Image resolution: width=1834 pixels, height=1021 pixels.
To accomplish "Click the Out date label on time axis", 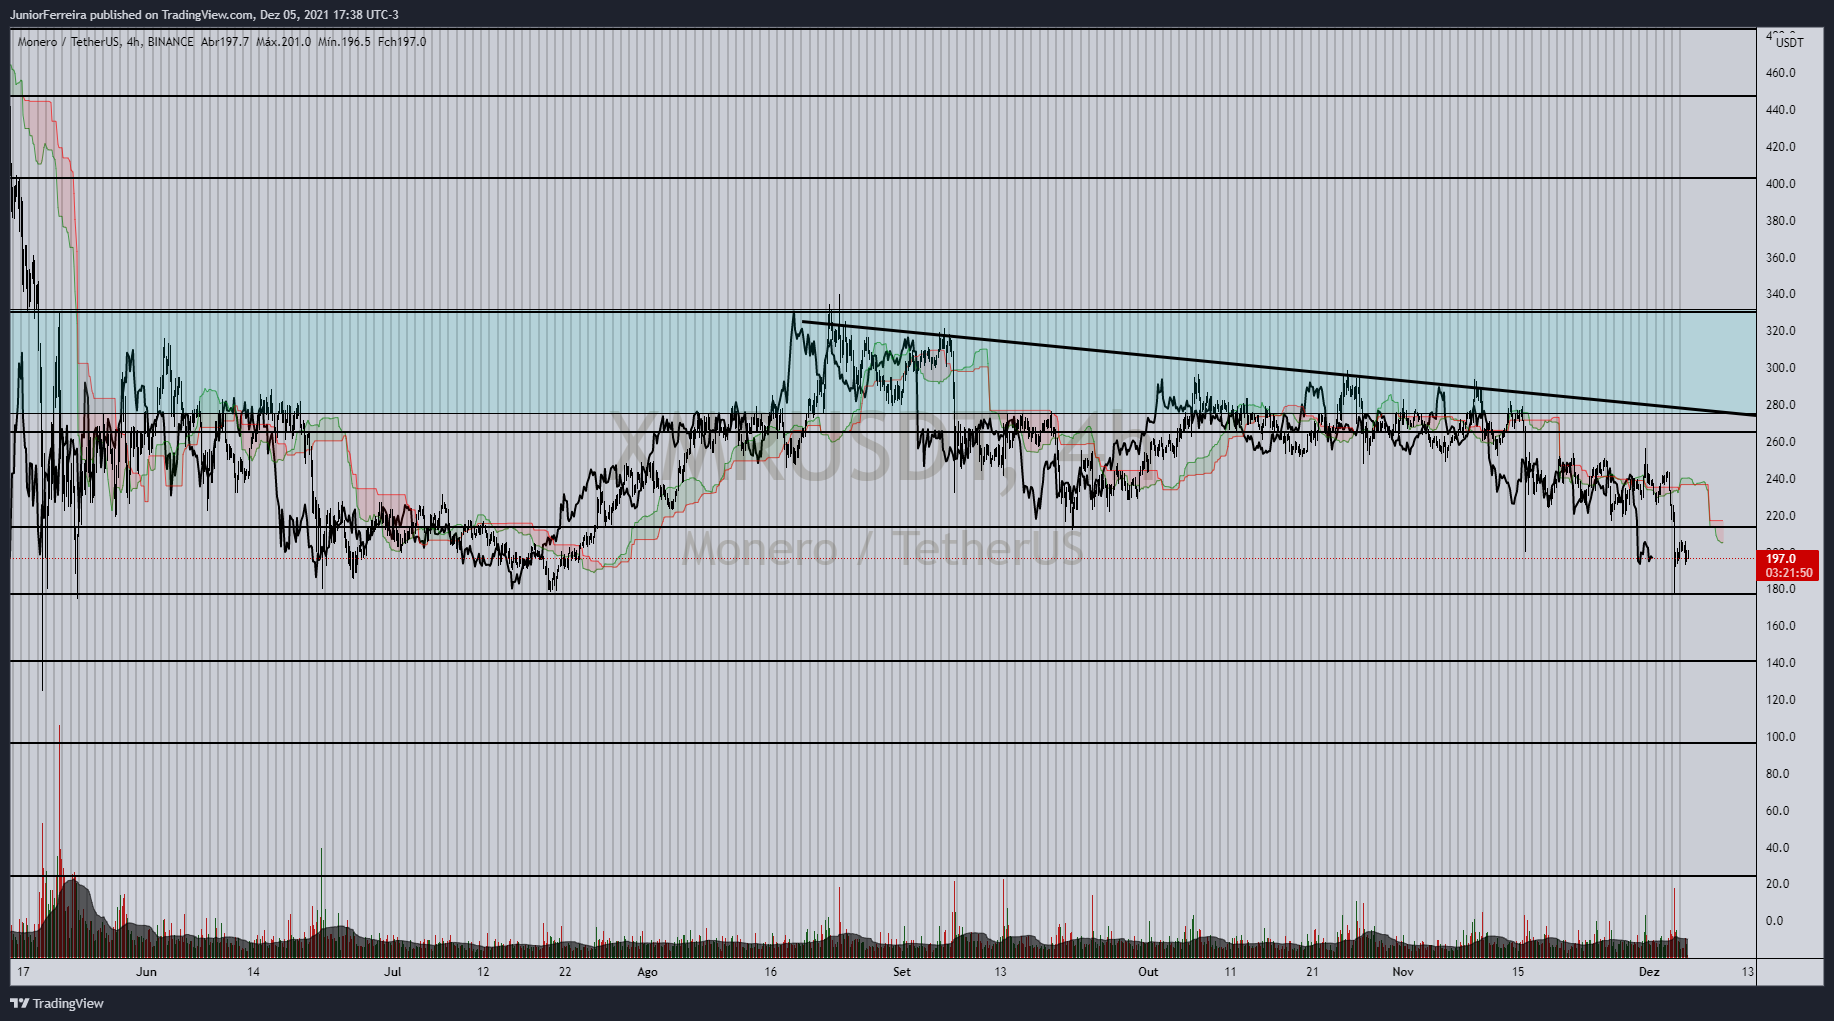I will click(x=1148, y=972).
